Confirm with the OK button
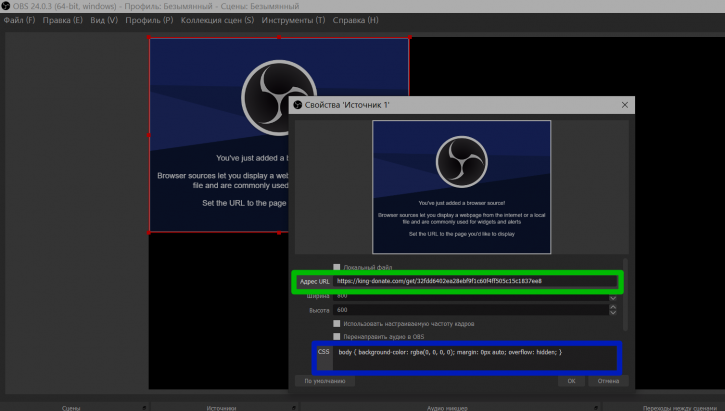The height and width of the screenshot is (411, 725). (x=571, y=381)
